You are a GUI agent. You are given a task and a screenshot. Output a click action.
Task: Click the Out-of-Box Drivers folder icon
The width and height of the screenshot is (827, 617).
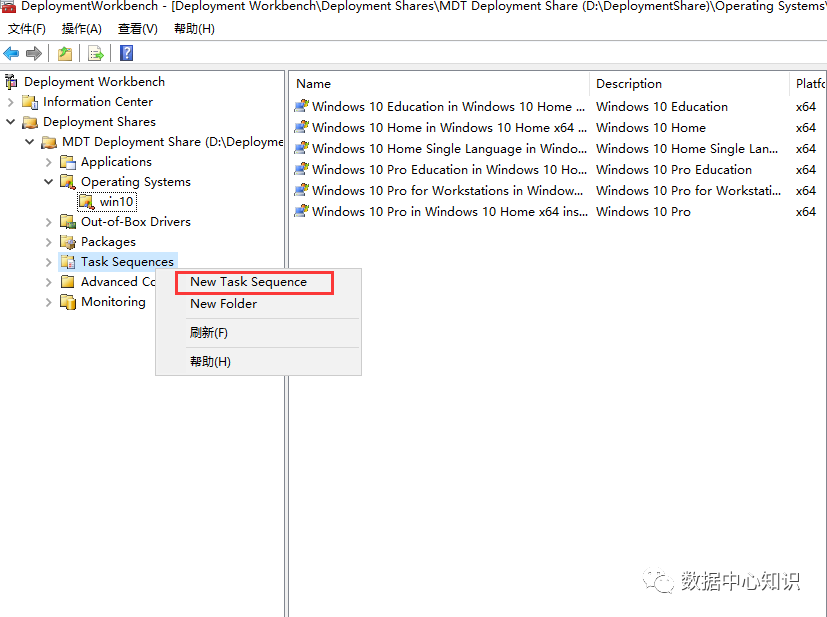pyautogui.click(x=68, y=221)
